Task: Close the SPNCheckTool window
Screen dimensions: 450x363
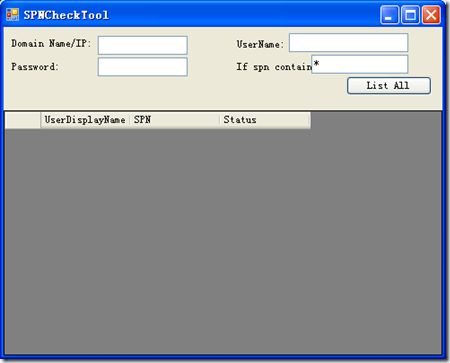Action: pos(431,15)
